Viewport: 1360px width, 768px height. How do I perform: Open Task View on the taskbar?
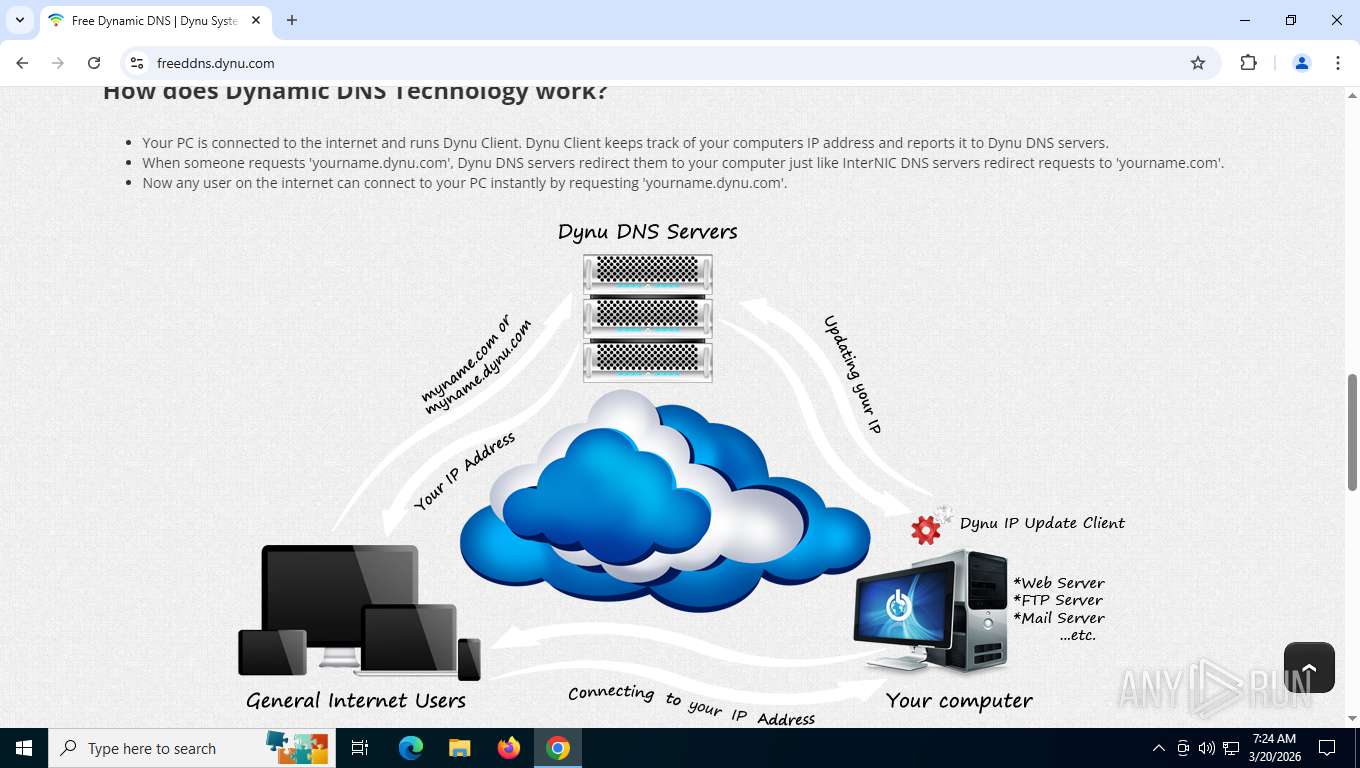(x=361, y=748)
